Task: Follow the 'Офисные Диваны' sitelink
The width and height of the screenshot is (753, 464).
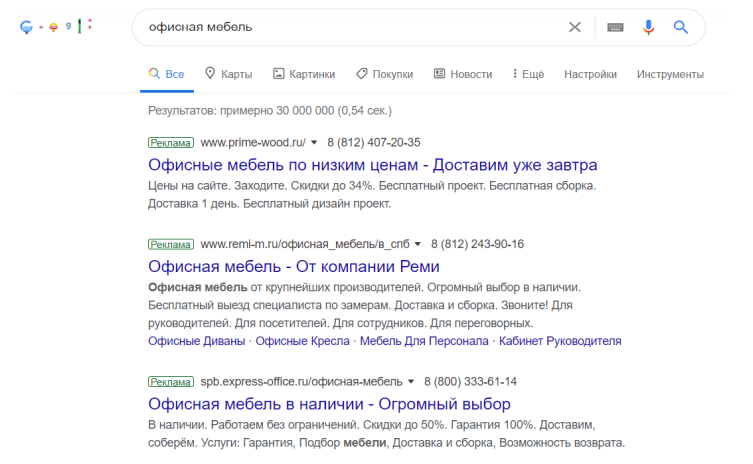Action: [x=196, y=341]
